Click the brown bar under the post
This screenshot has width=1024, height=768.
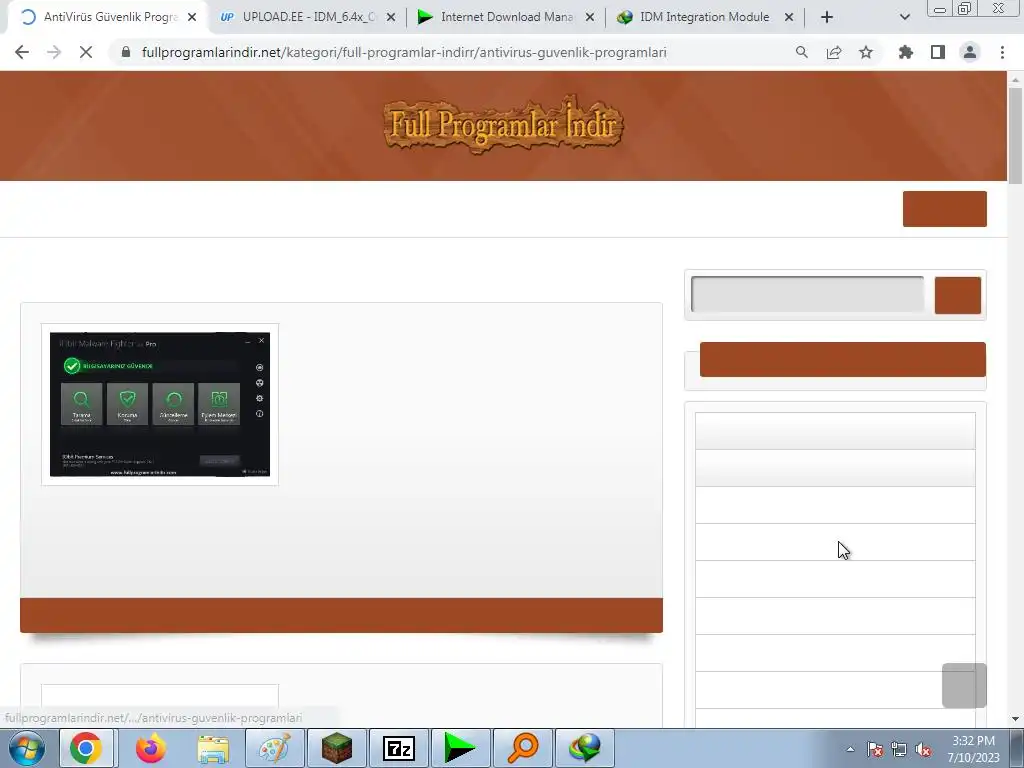342,615
